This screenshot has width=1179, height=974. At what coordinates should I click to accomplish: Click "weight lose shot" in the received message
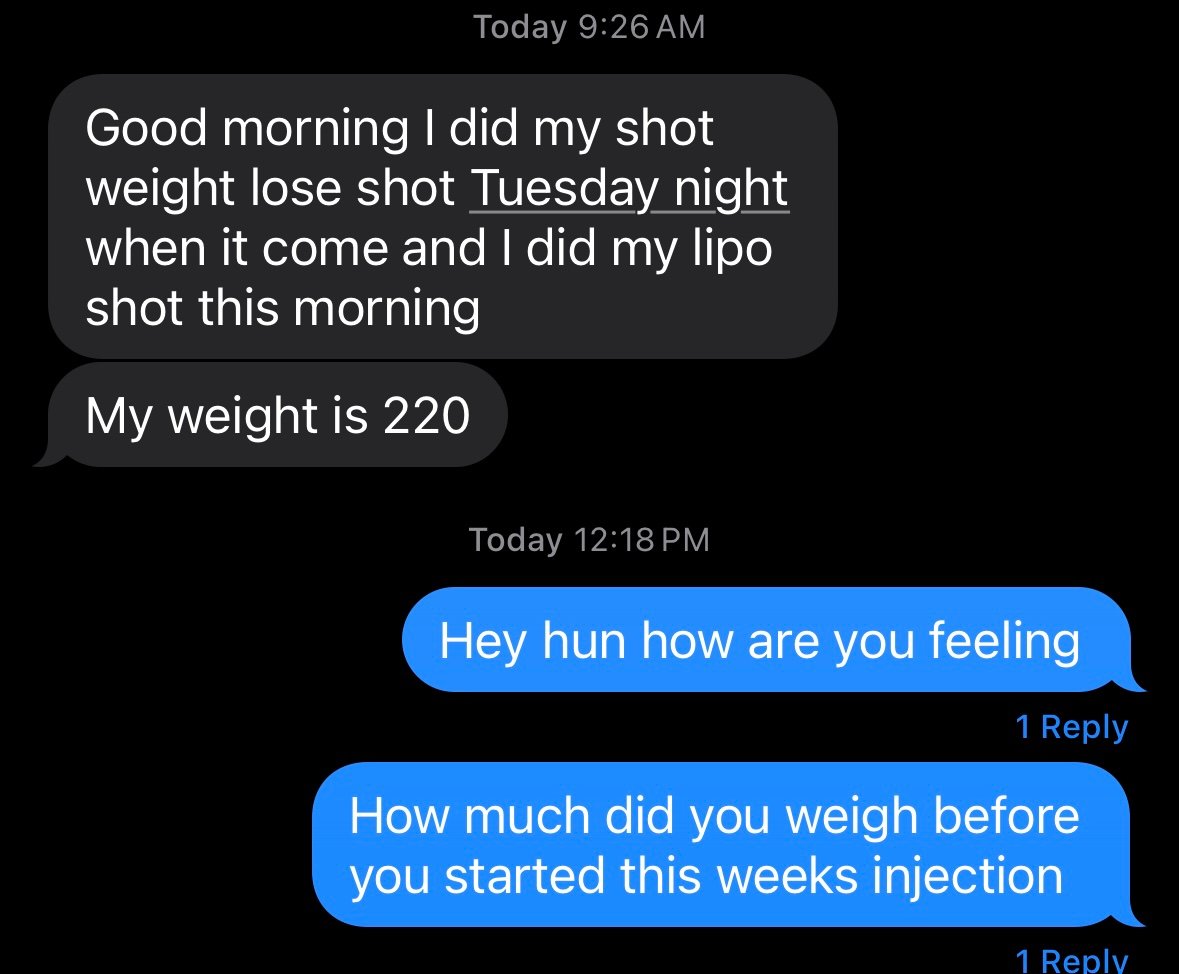pyautogui.click(x=270, y=188)
